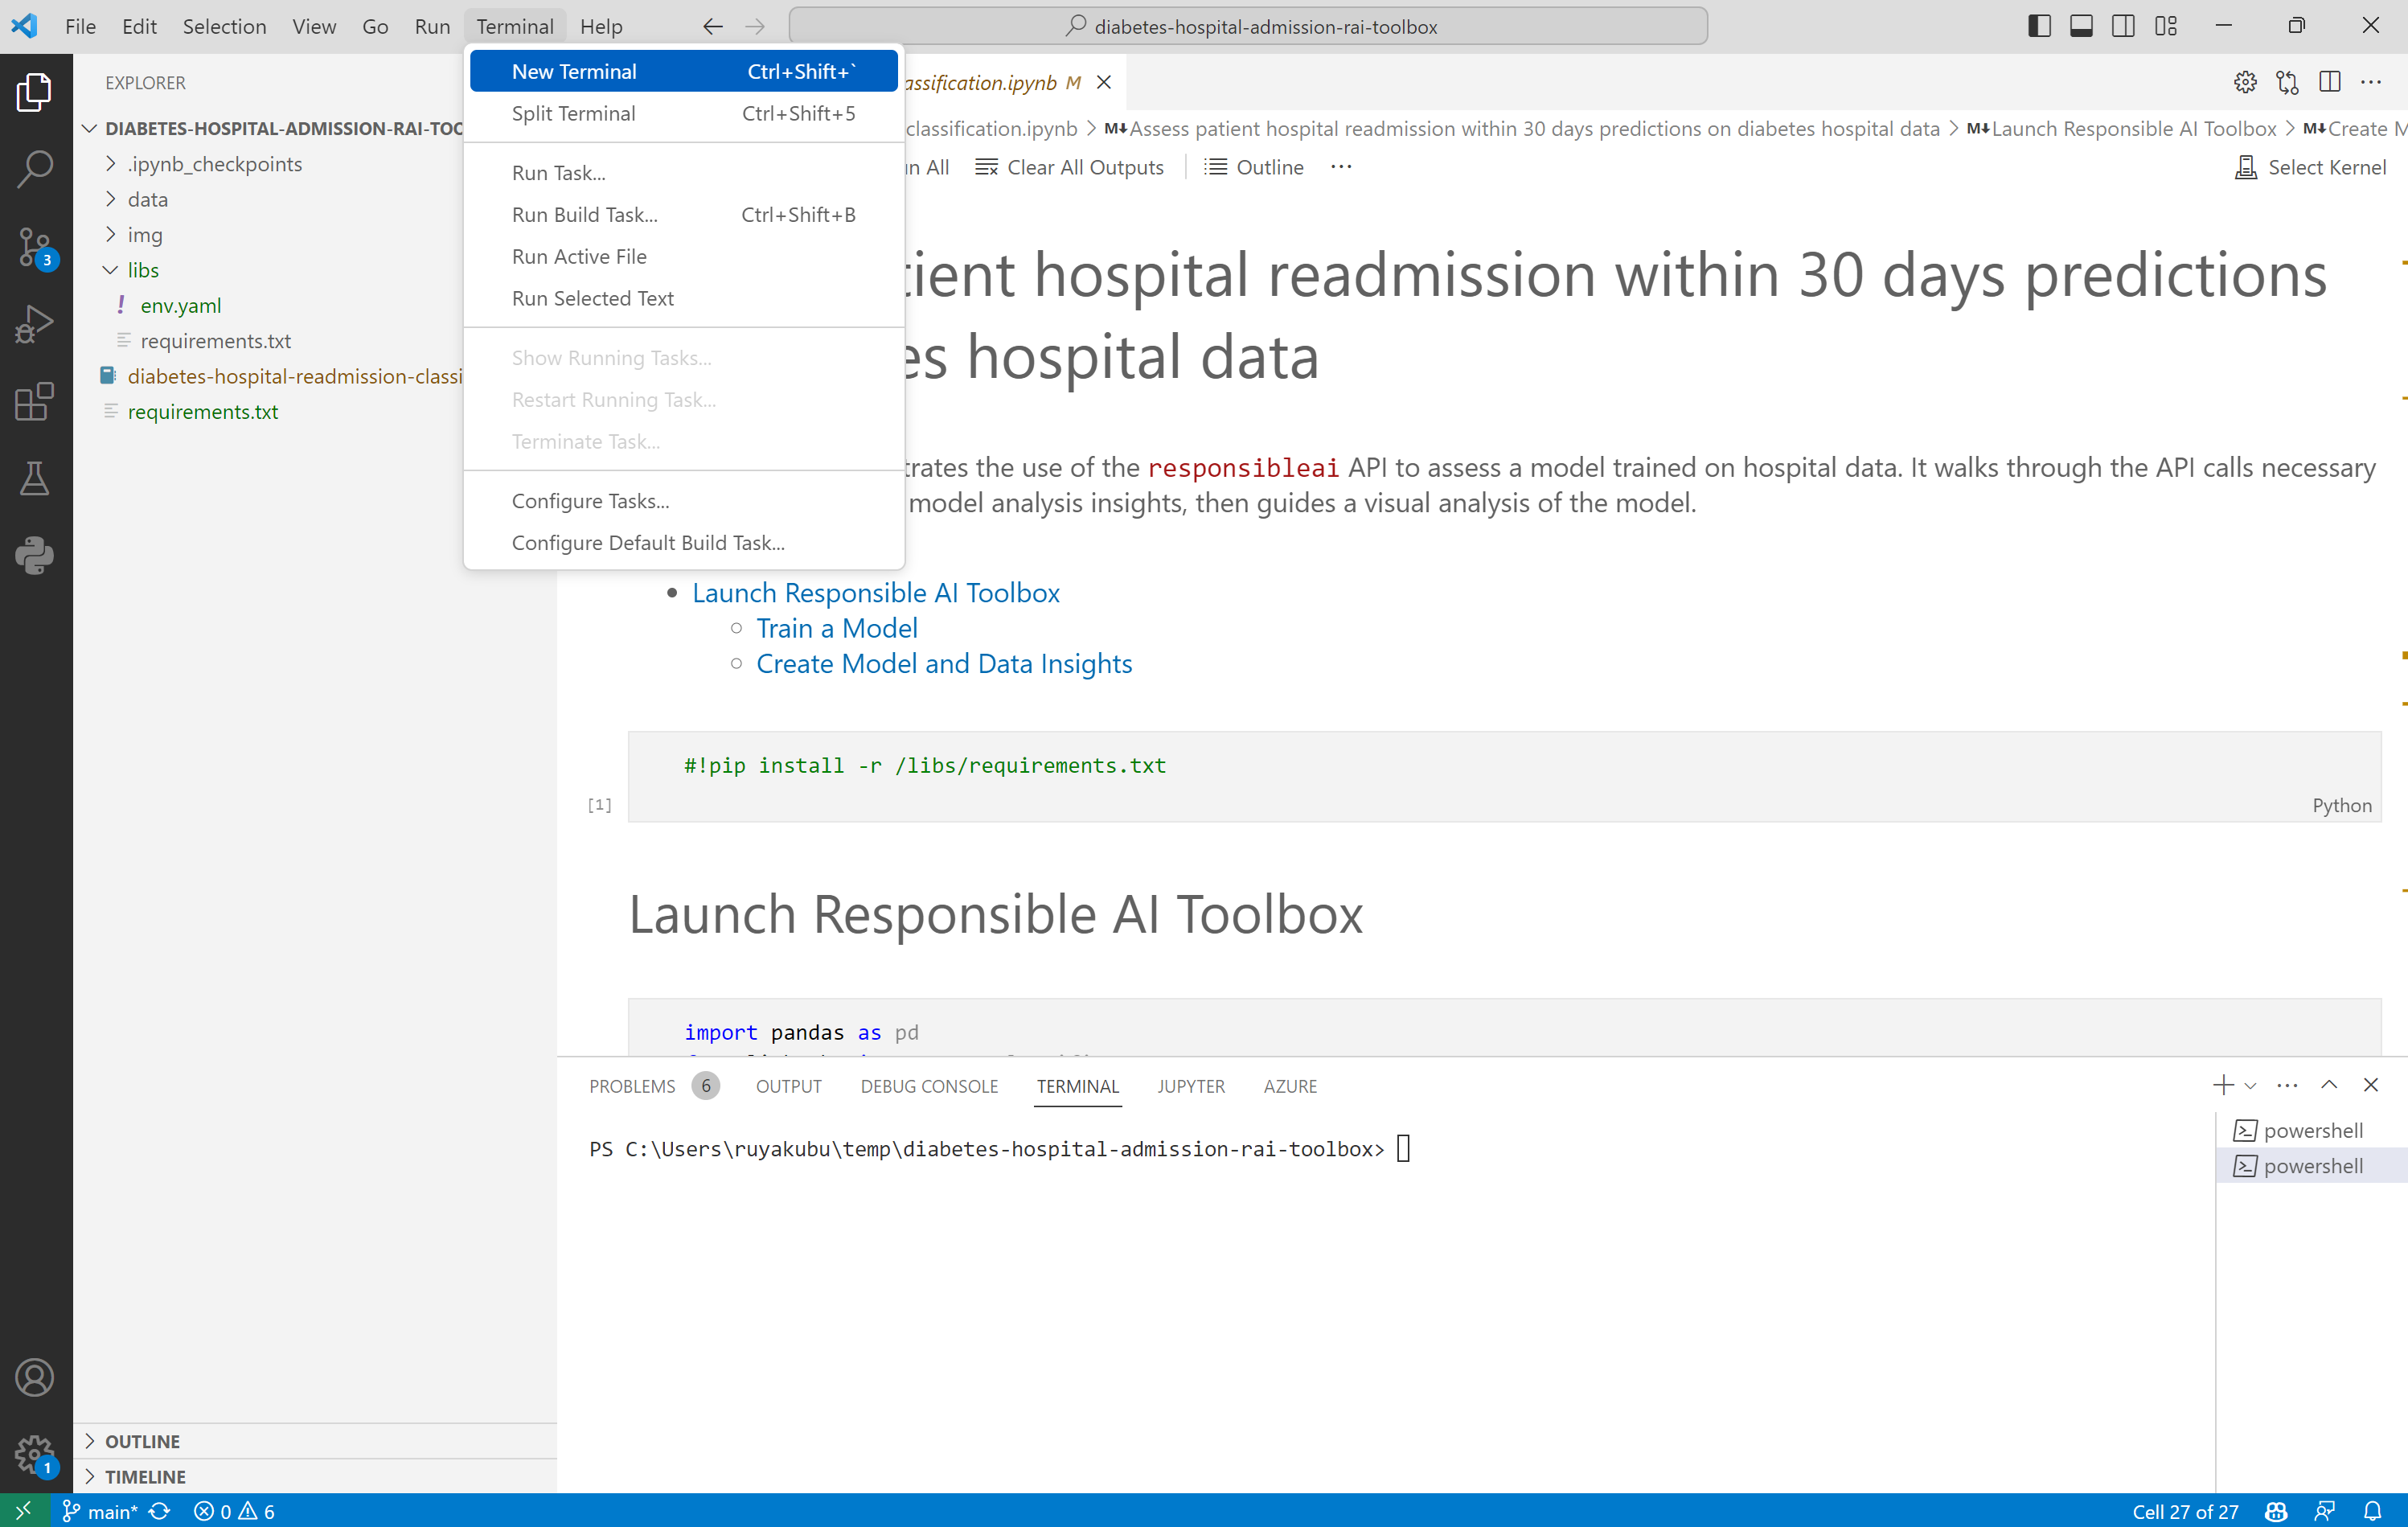Switch to the JUPYTER panel tab
Viewport: 2408px width, 1527px height.
pos(1190,1086)
